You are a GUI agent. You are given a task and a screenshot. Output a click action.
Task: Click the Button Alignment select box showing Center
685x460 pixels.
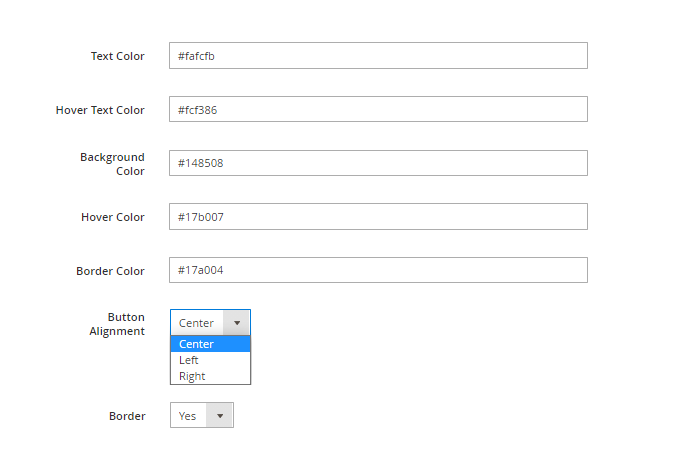[197, 323]
